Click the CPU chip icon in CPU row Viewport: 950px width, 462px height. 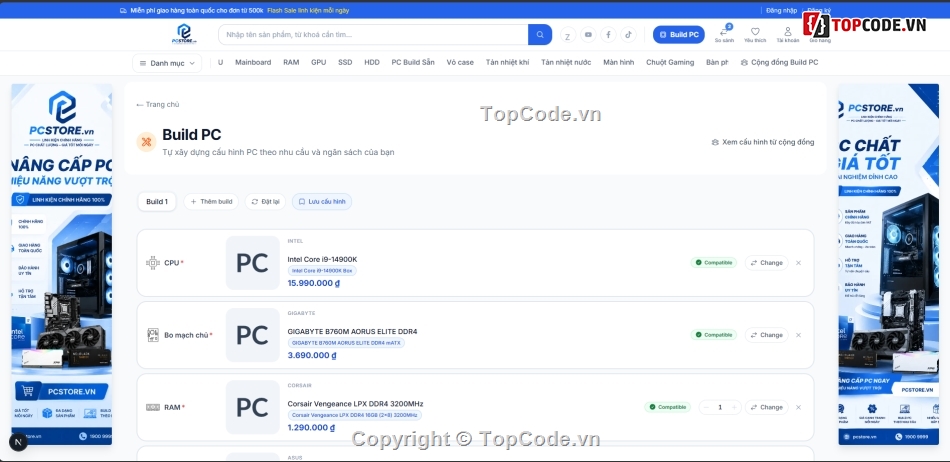tap(153, 263)
